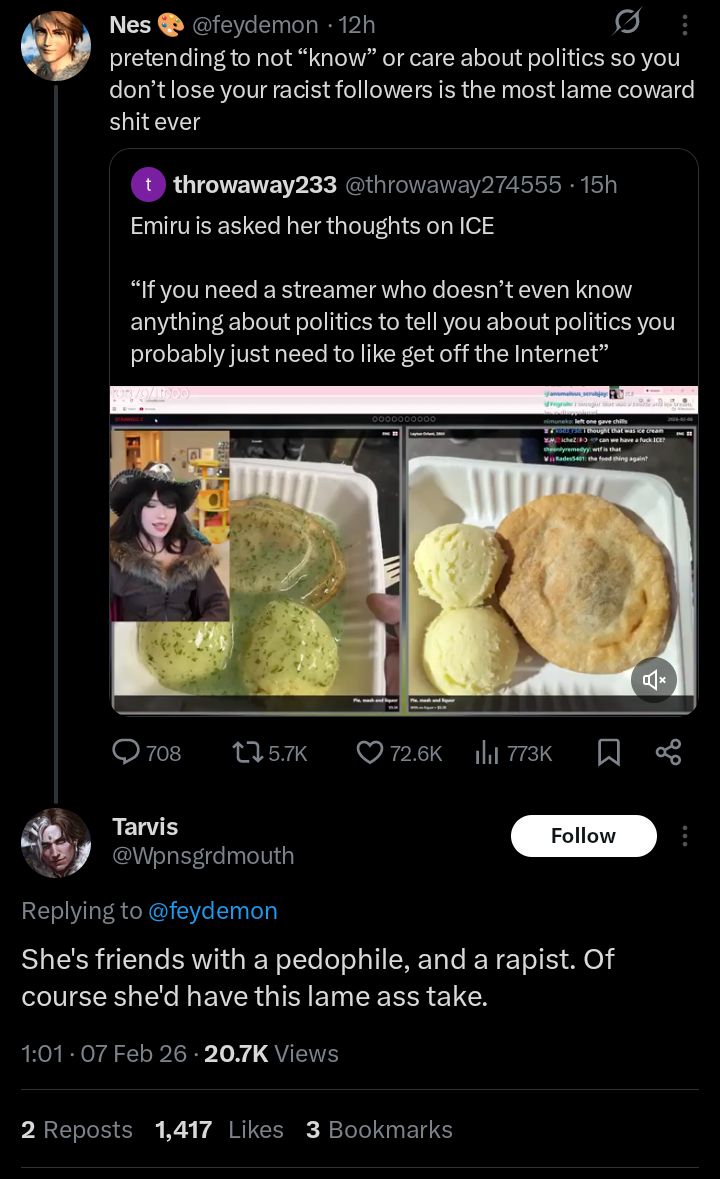View the 2 Reposts list

point(77,1129)
